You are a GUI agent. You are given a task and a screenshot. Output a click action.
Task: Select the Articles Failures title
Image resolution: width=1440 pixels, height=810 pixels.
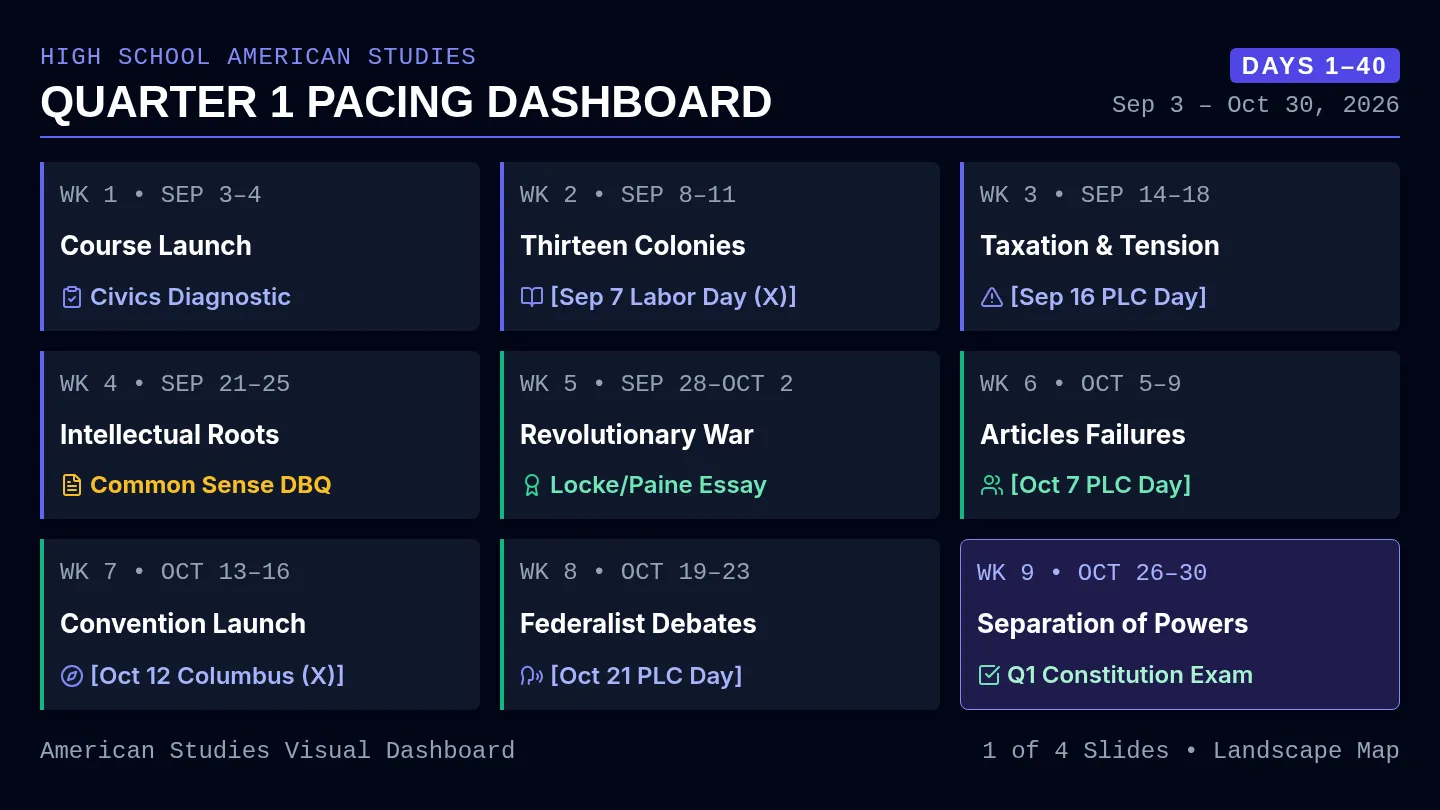click(1083, 435)
